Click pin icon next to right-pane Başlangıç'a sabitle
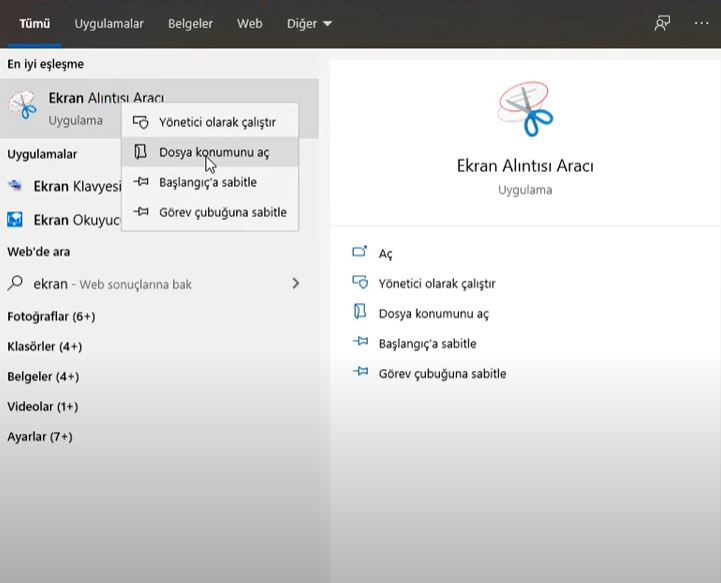This screenshot has width=721, height=583. [360, 341]
